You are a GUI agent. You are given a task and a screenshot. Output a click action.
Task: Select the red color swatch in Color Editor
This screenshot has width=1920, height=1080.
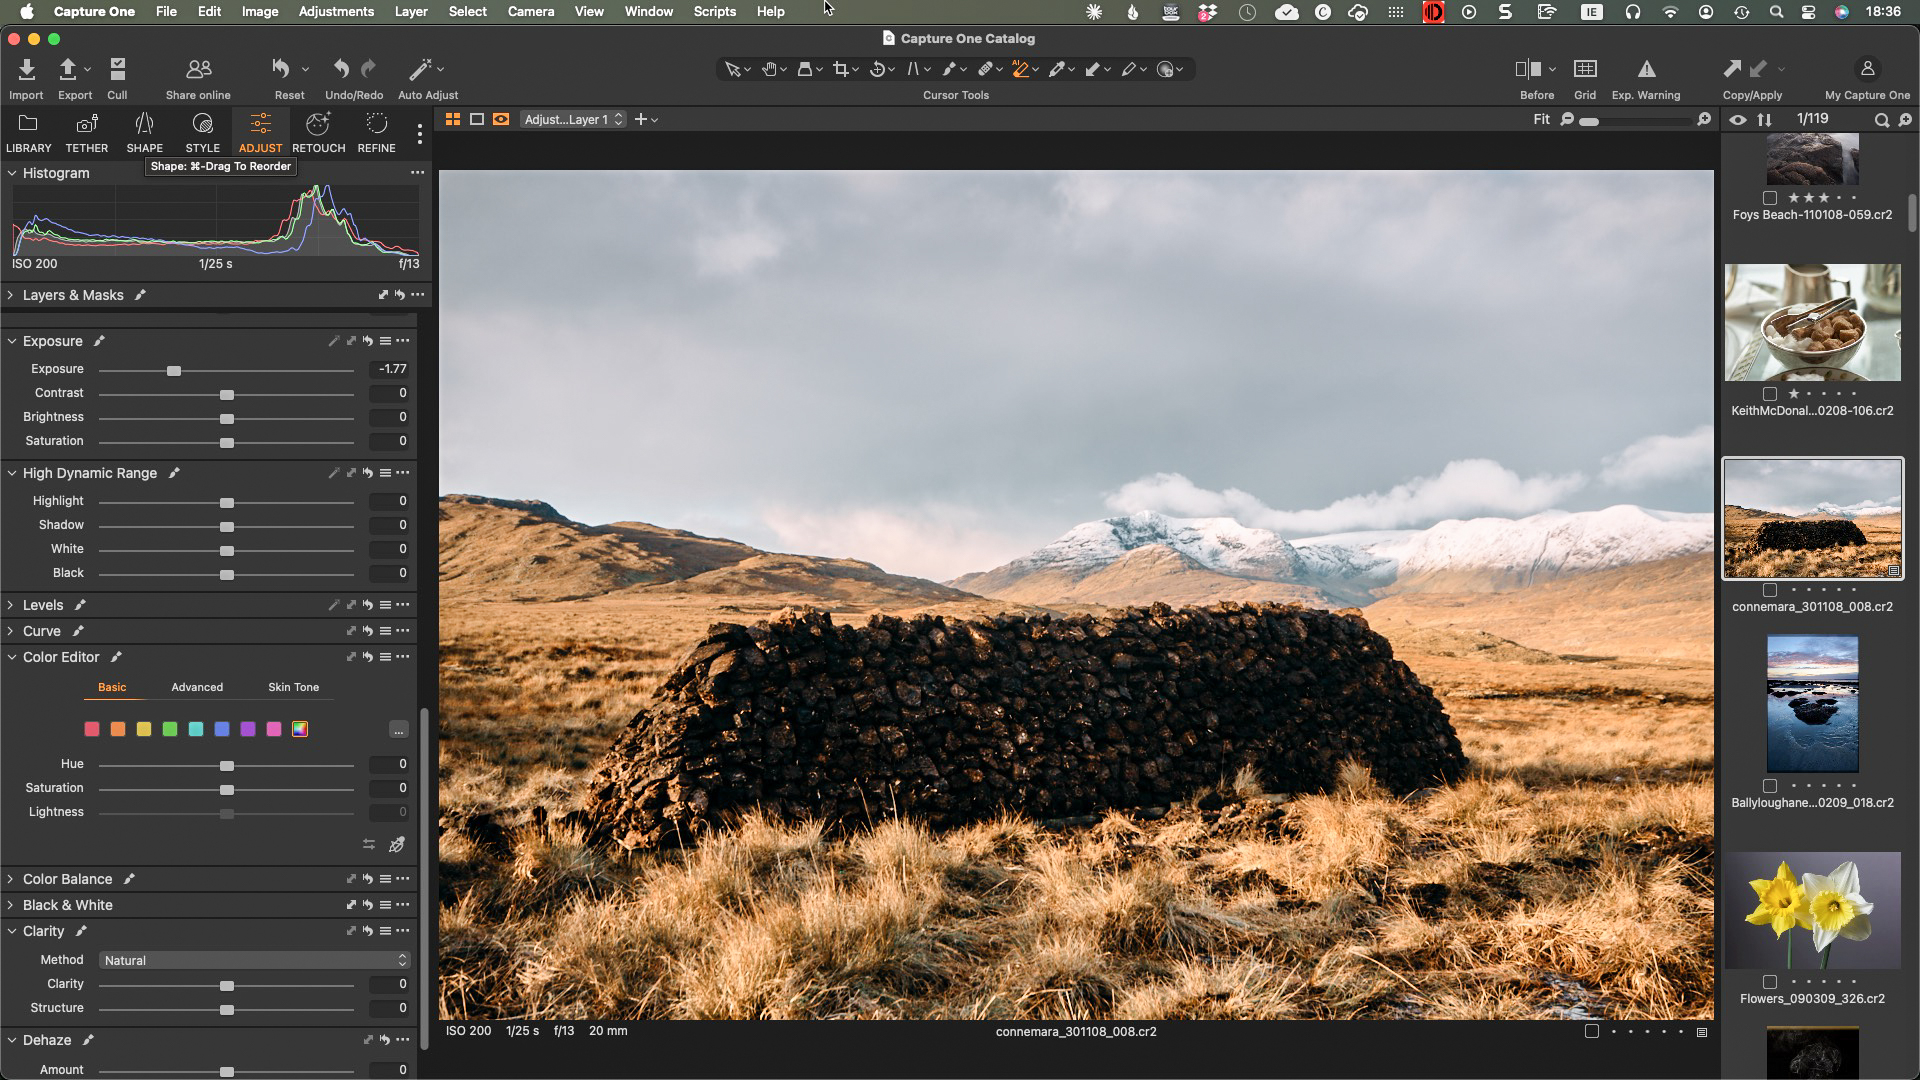tap(92, 729)
